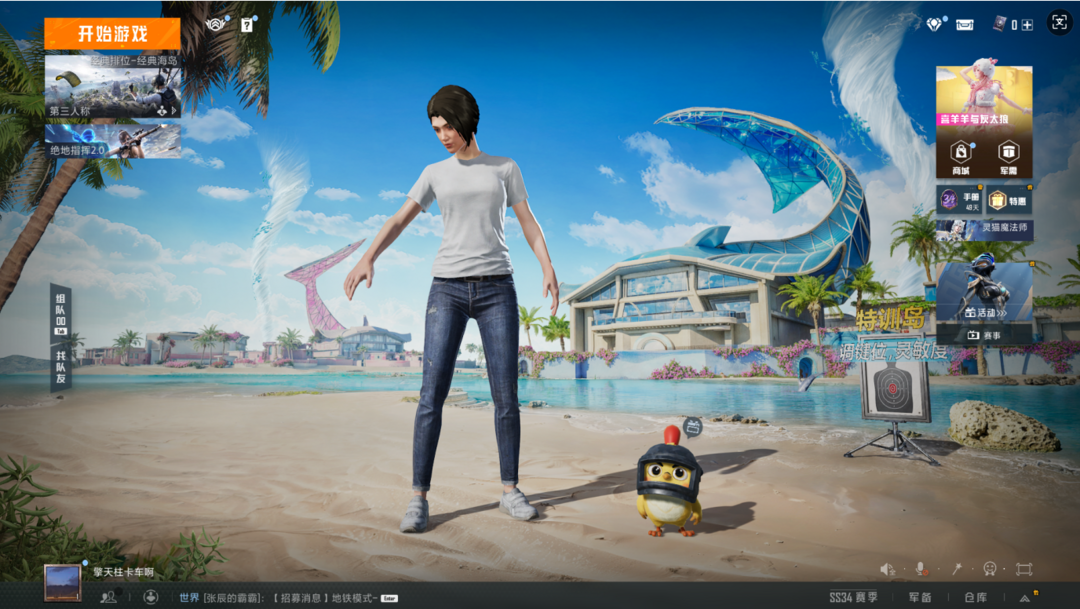Toggle the speaker voice output icon

(x=888, y=569)
